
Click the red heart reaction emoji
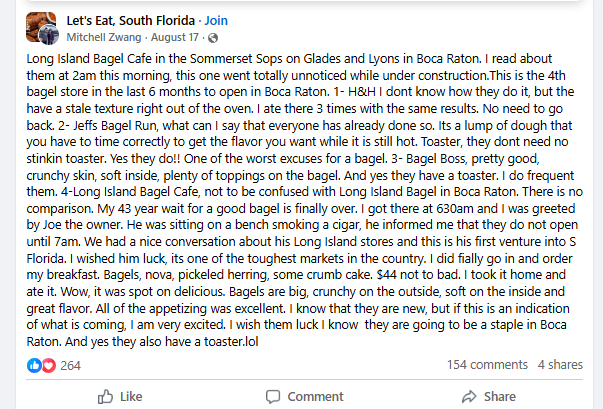point(47,365)
